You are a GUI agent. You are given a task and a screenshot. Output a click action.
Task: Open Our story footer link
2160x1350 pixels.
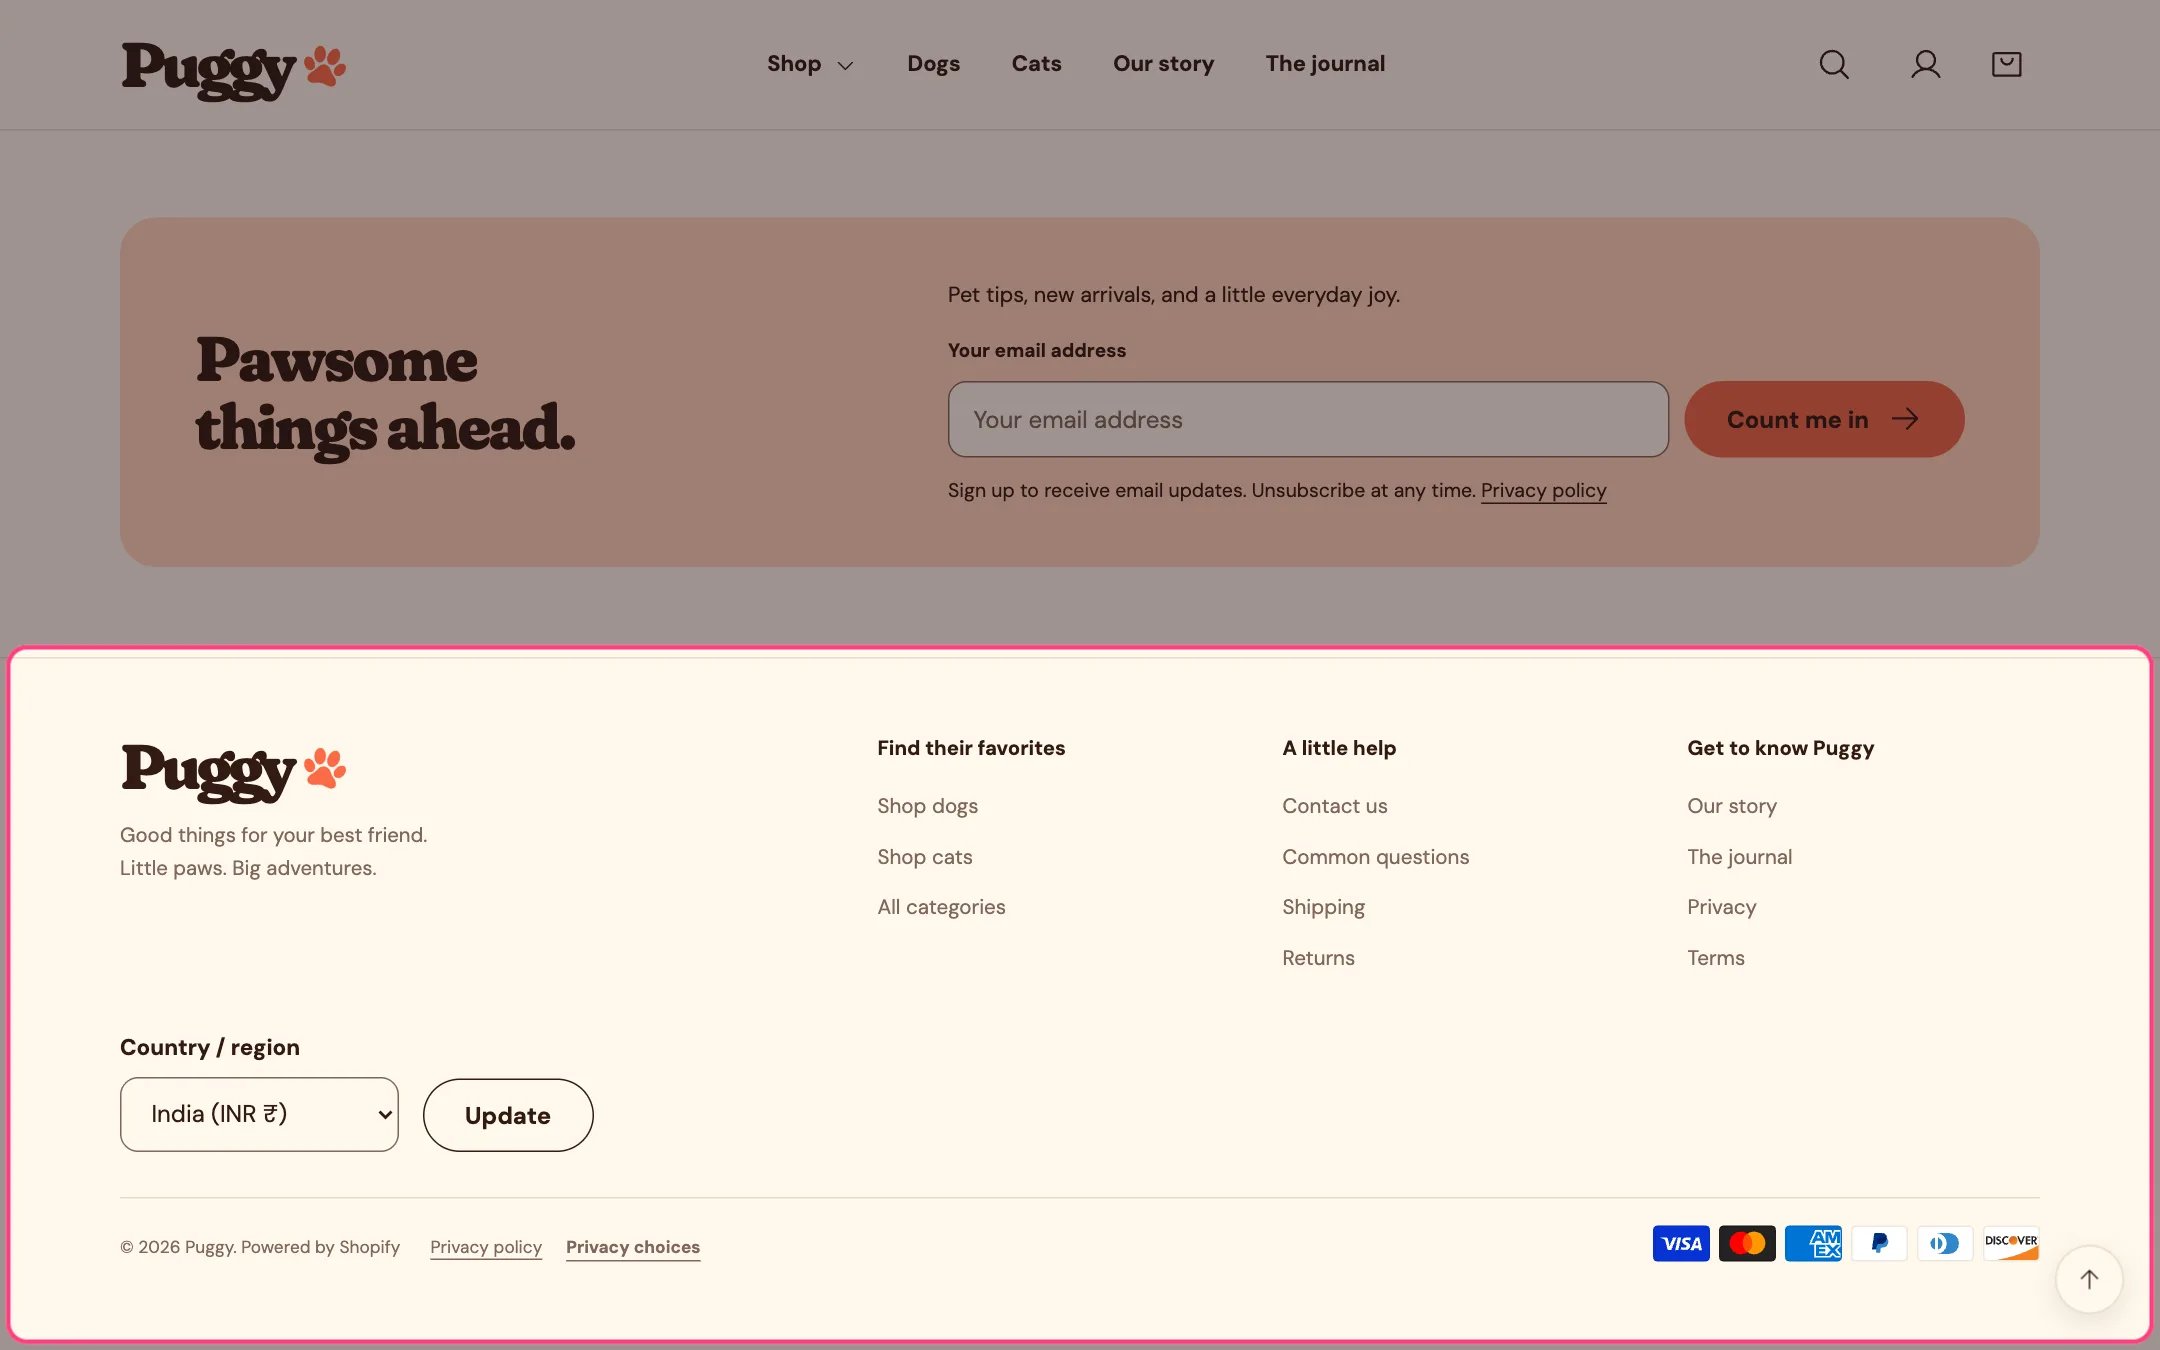click(x=1731, y=806)
